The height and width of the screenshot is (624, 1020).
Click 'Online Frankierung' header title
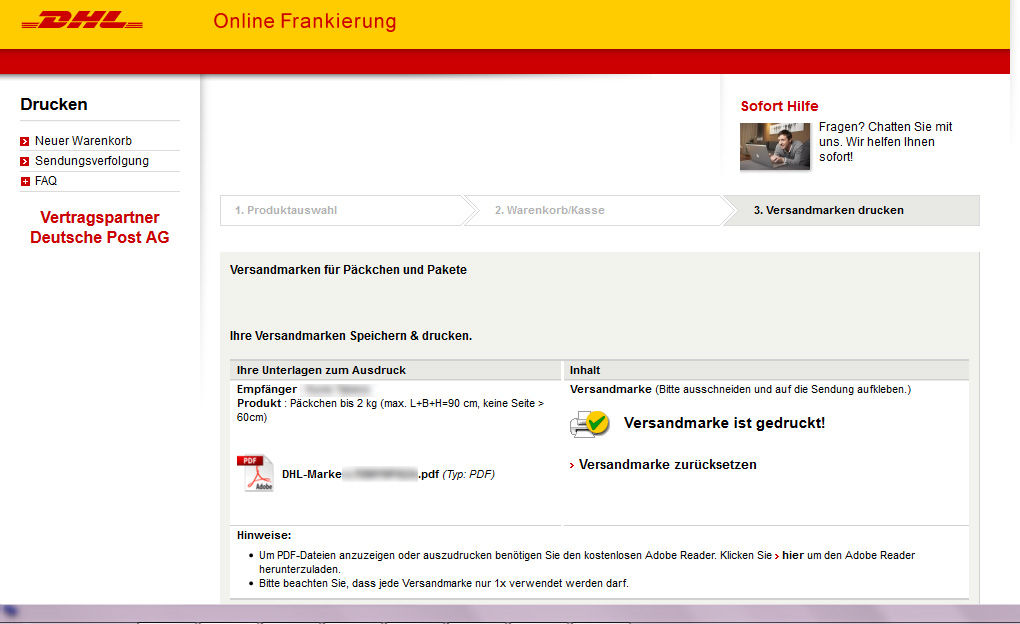304,21
